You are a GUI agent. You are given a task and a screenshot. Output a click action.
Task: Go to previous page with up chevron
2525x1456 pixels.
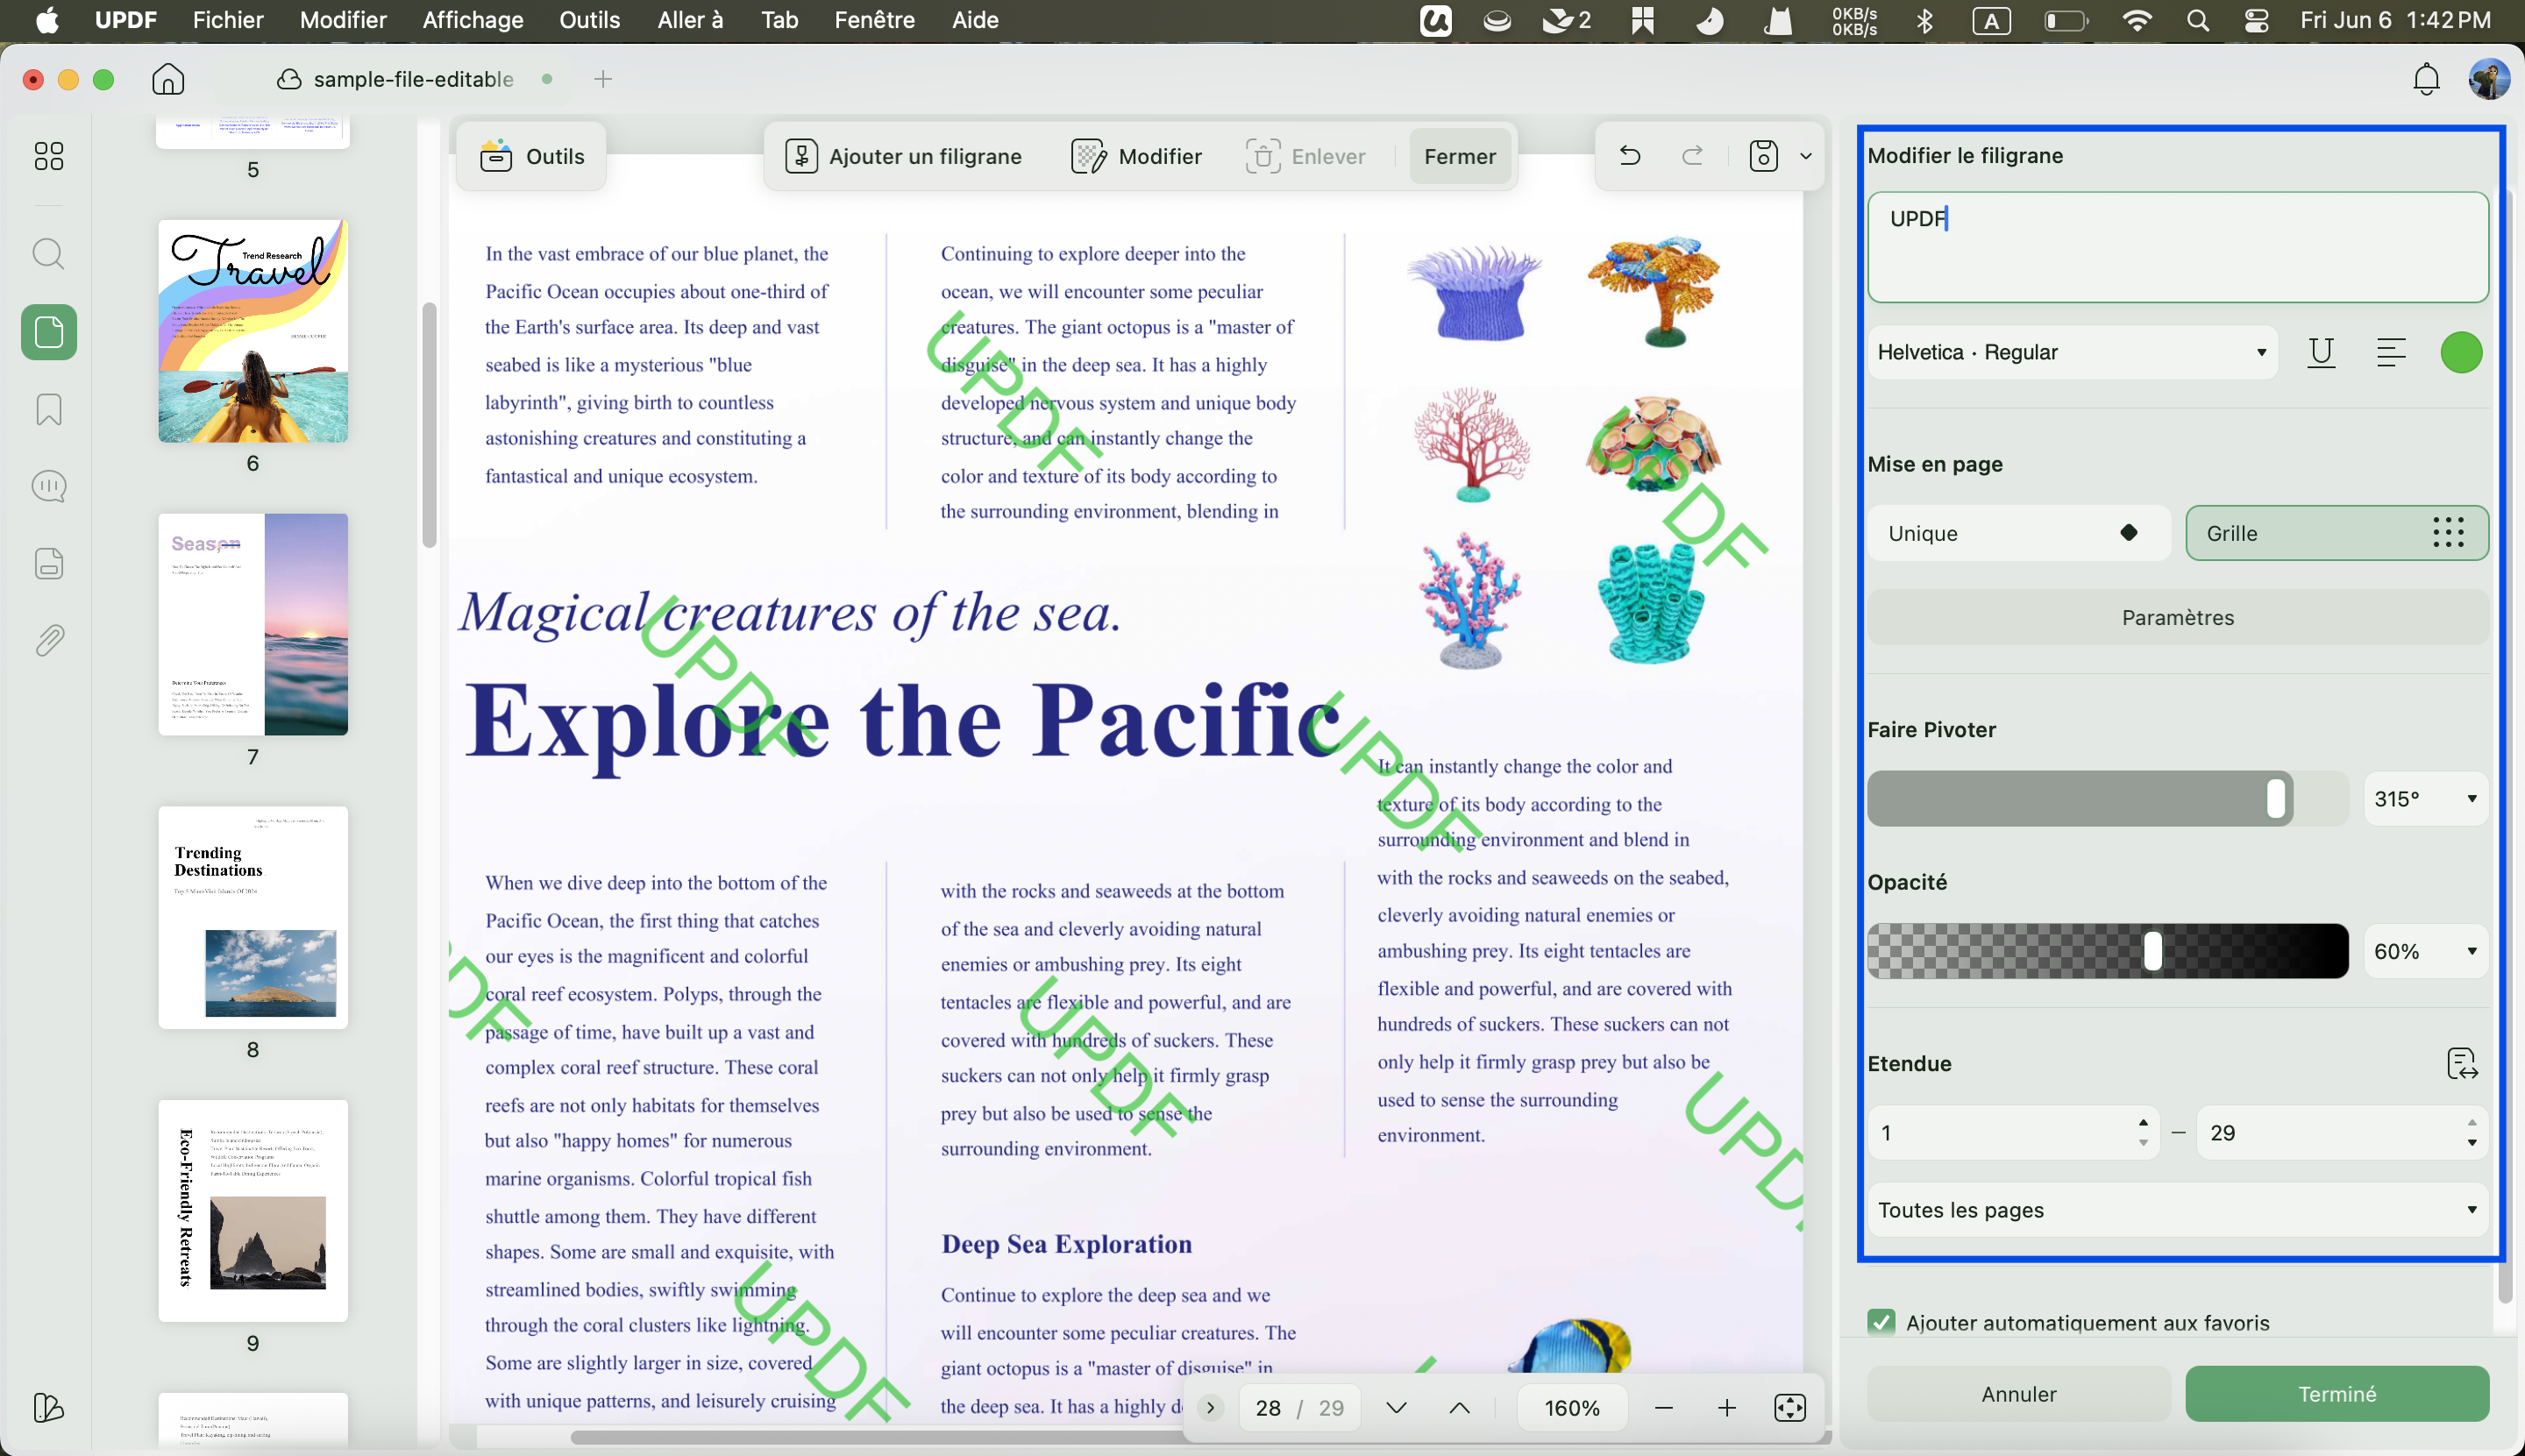tap(1459, 1408)
